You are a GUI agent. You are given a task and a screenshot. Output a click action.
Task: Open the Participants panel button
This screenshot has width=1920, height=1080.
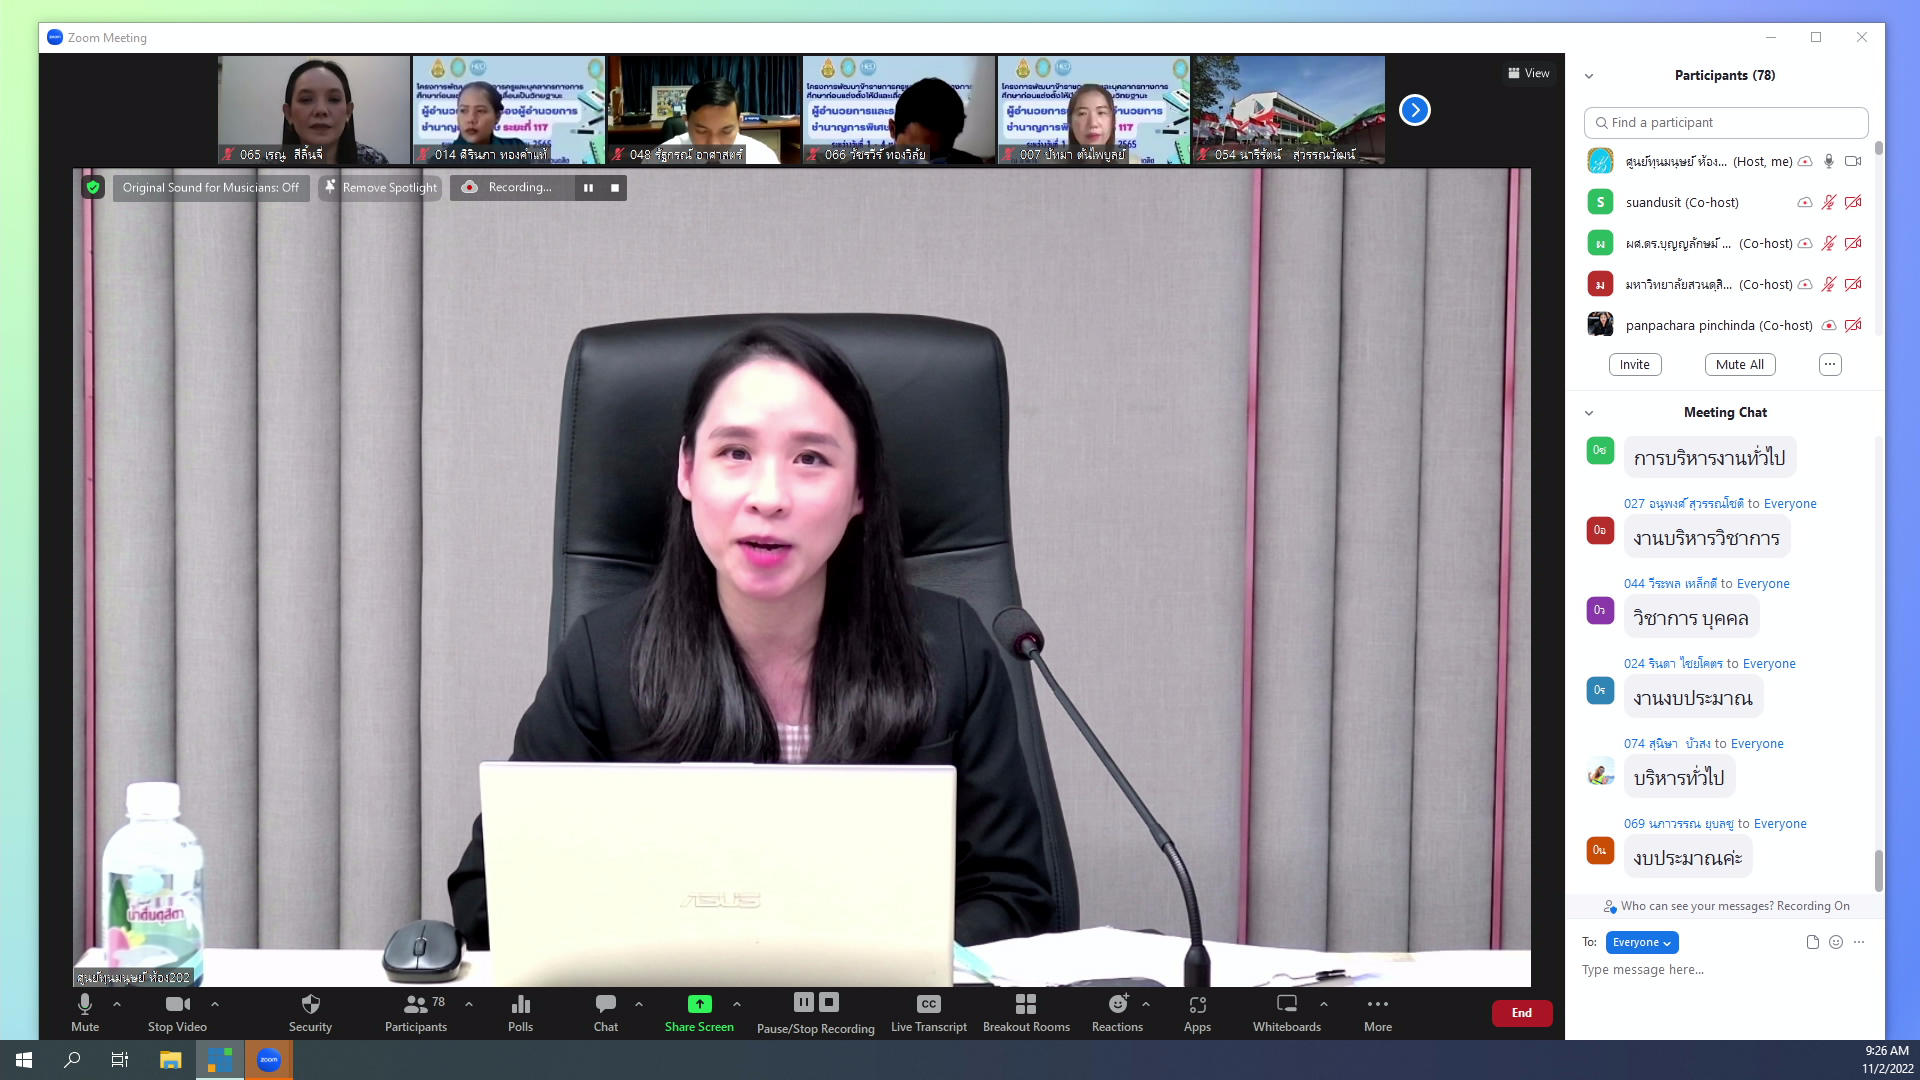coord(416,1012)
